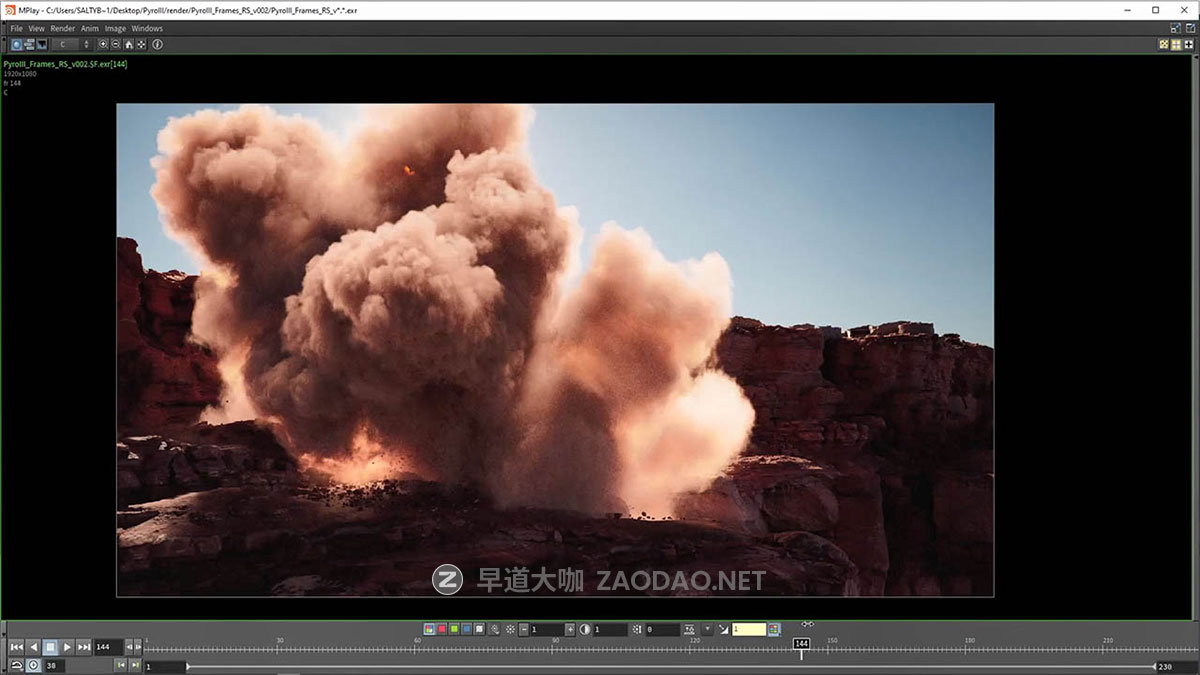The height and width of the screenshot is (675, 1200).
Task: Click the black point field showing 0
Action: coord(663,629)
